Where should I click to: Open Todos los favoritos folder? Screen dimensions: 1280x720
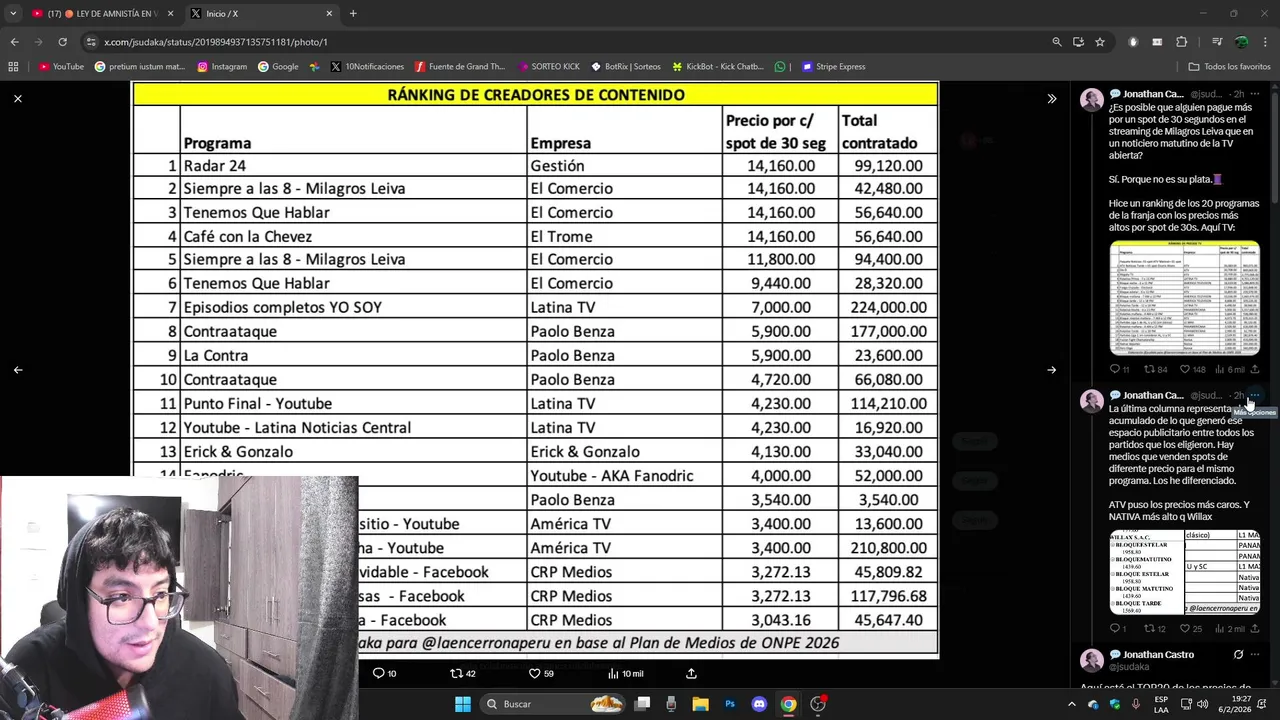coord(1229,67)
